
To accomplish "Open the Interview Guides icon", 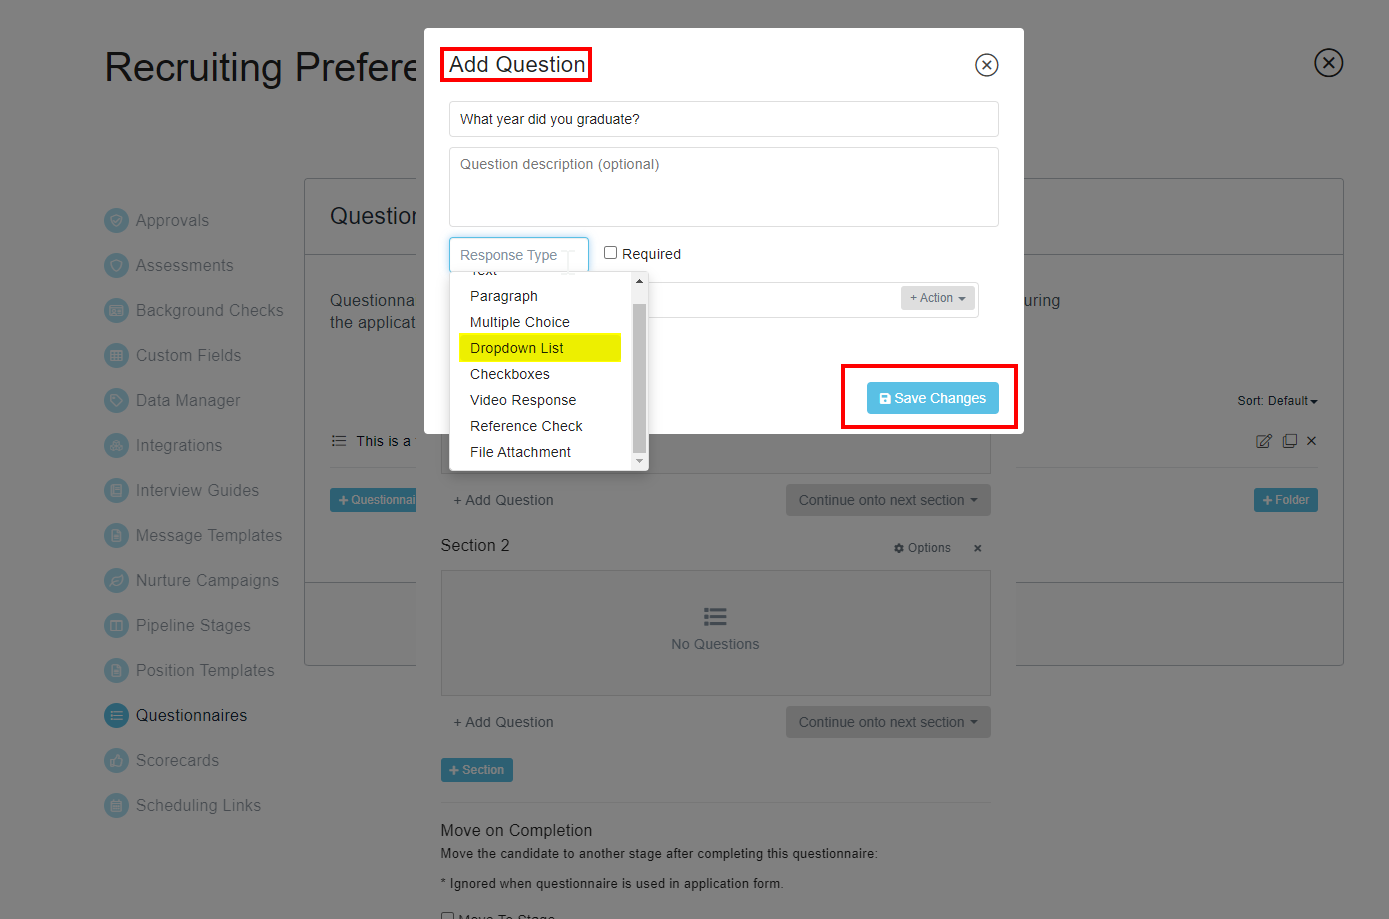I will [x=116, y=490].
